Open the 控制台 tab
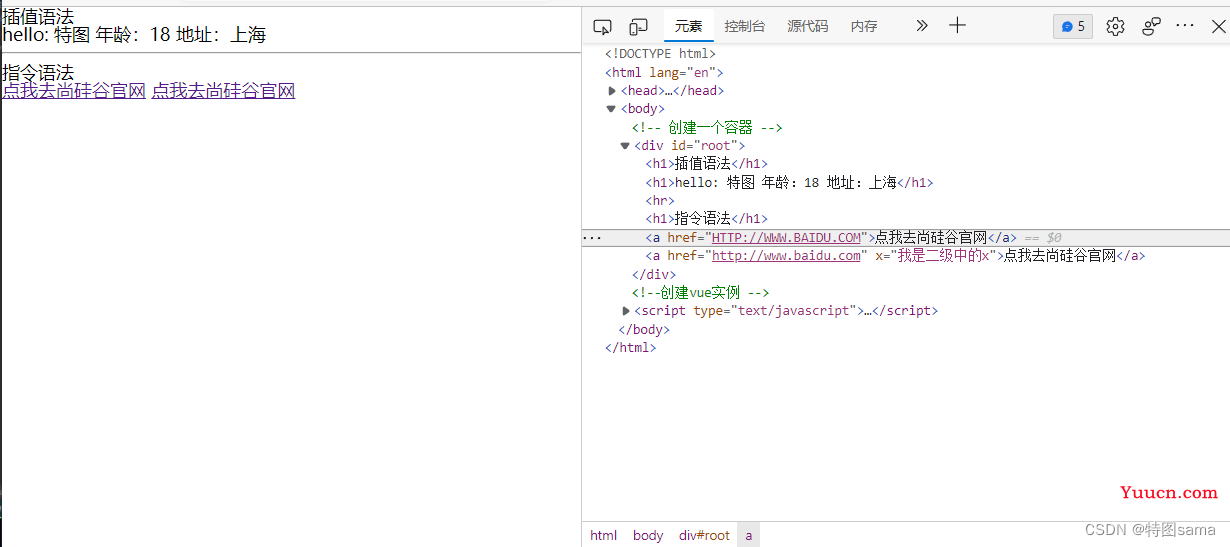This screenshot has height=547, width=1230. 745,26
